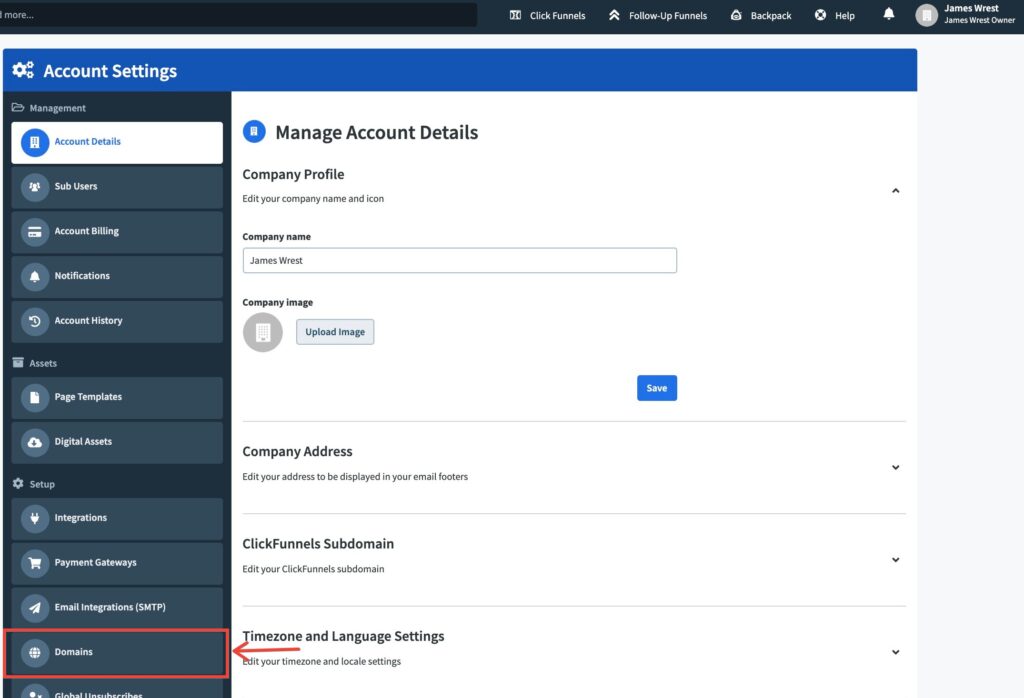Click the Backpack icon in top bar
This screenshot has width=1024, height=698.
[736, 15]
